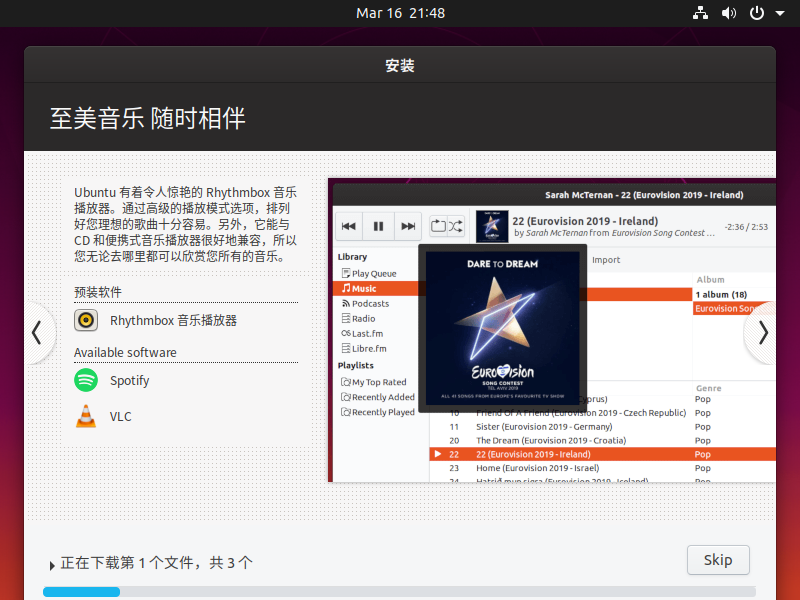Open Radio in Library sidebar
This screenshot has width=800, height=600.
[363, 318]
